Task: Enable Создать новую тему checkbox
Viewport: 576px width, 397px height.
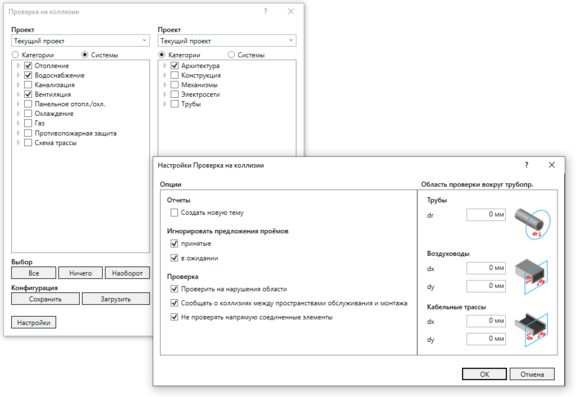Action: (174, 213)
